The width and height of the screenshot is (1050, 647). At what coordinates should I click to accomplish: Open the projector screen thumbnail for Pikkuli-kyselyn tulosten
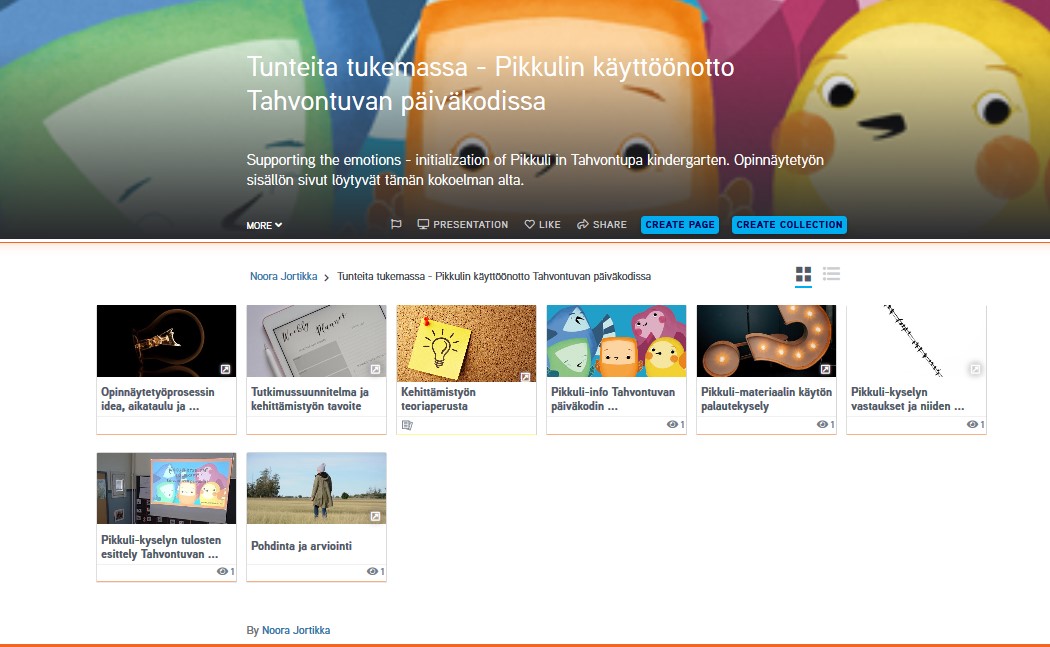point(167,488)
